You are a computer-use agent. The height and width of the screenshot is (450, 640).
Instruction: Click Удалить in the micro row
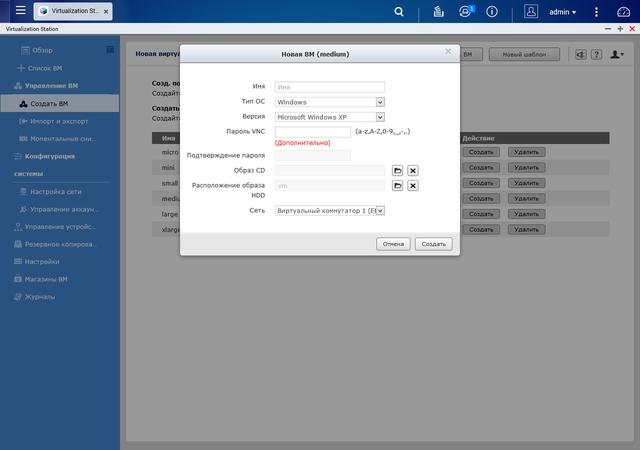pyautogui.click(x=527, y=152)
